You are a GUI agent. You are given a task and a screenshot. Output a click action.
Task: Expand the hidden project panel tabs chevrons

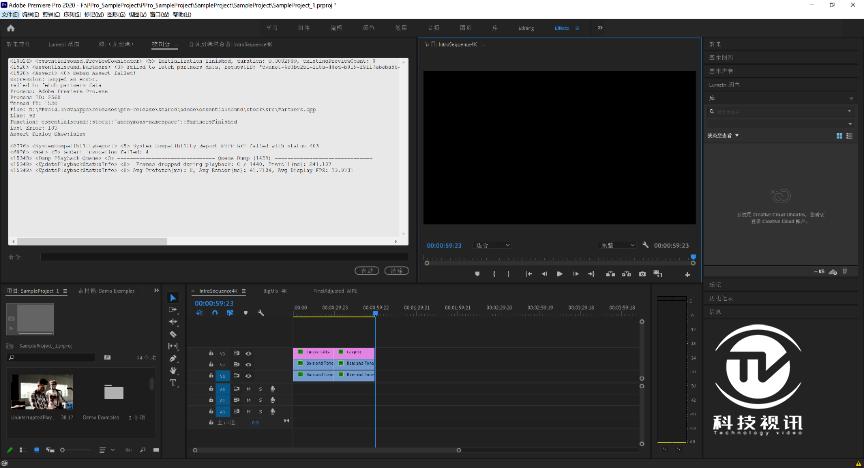click(155, 291)
